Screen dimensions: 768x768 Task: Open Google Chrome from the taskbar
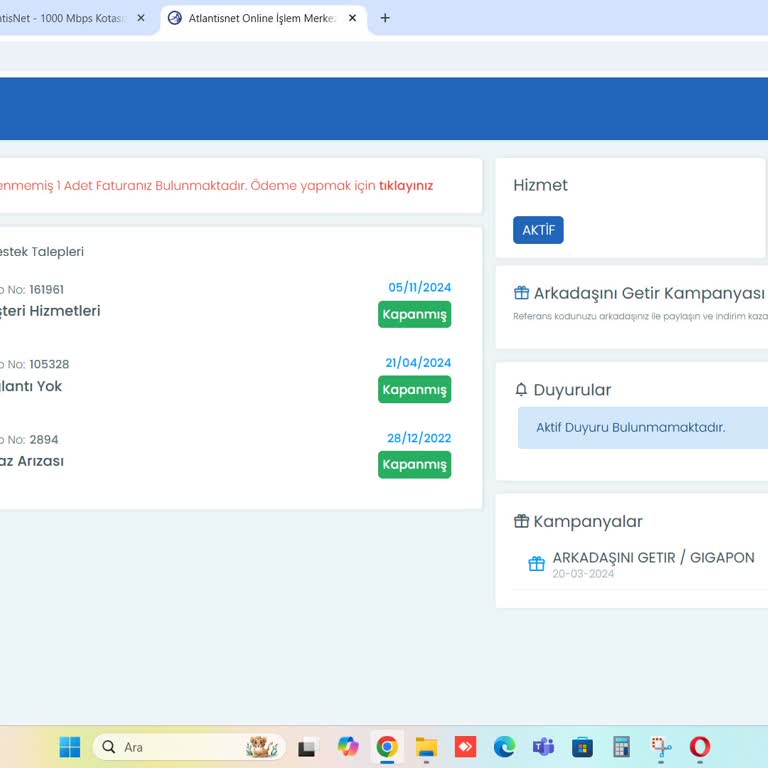pyautogui.click(x=387, y=747)
